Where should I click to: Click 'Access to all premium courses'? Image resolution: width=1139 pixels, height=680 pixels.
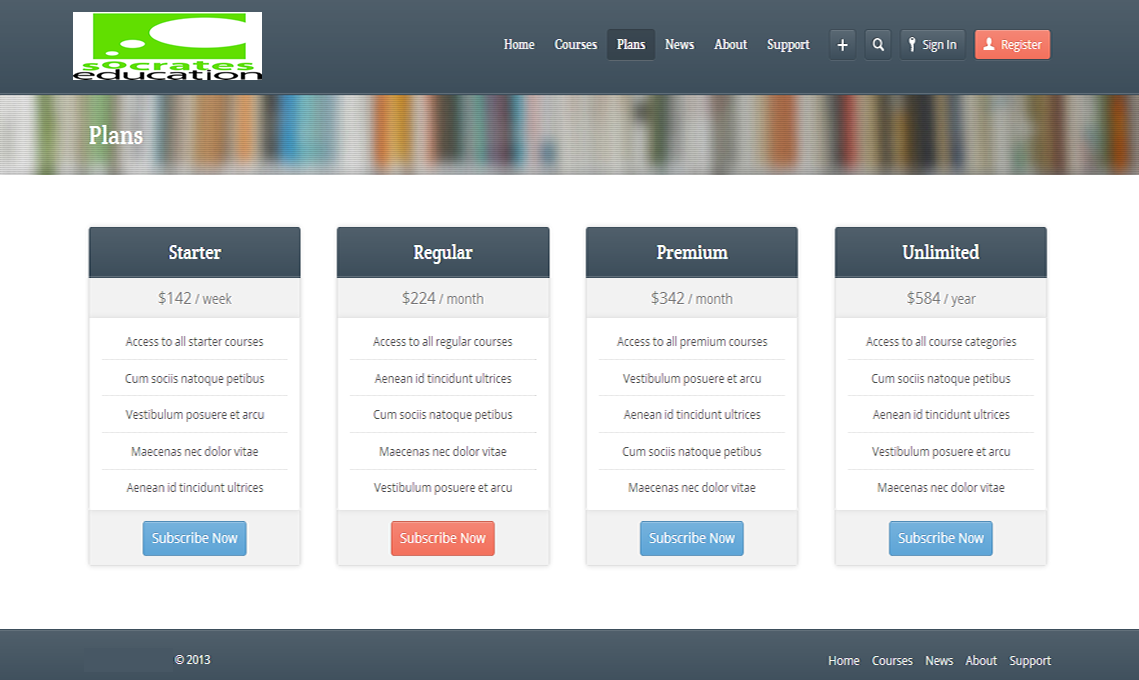pyautogui.click(x=692, y=341)
